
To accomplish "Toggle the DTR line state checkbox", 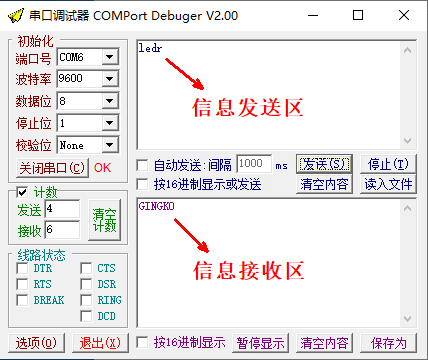I will [x=22, y=268].
